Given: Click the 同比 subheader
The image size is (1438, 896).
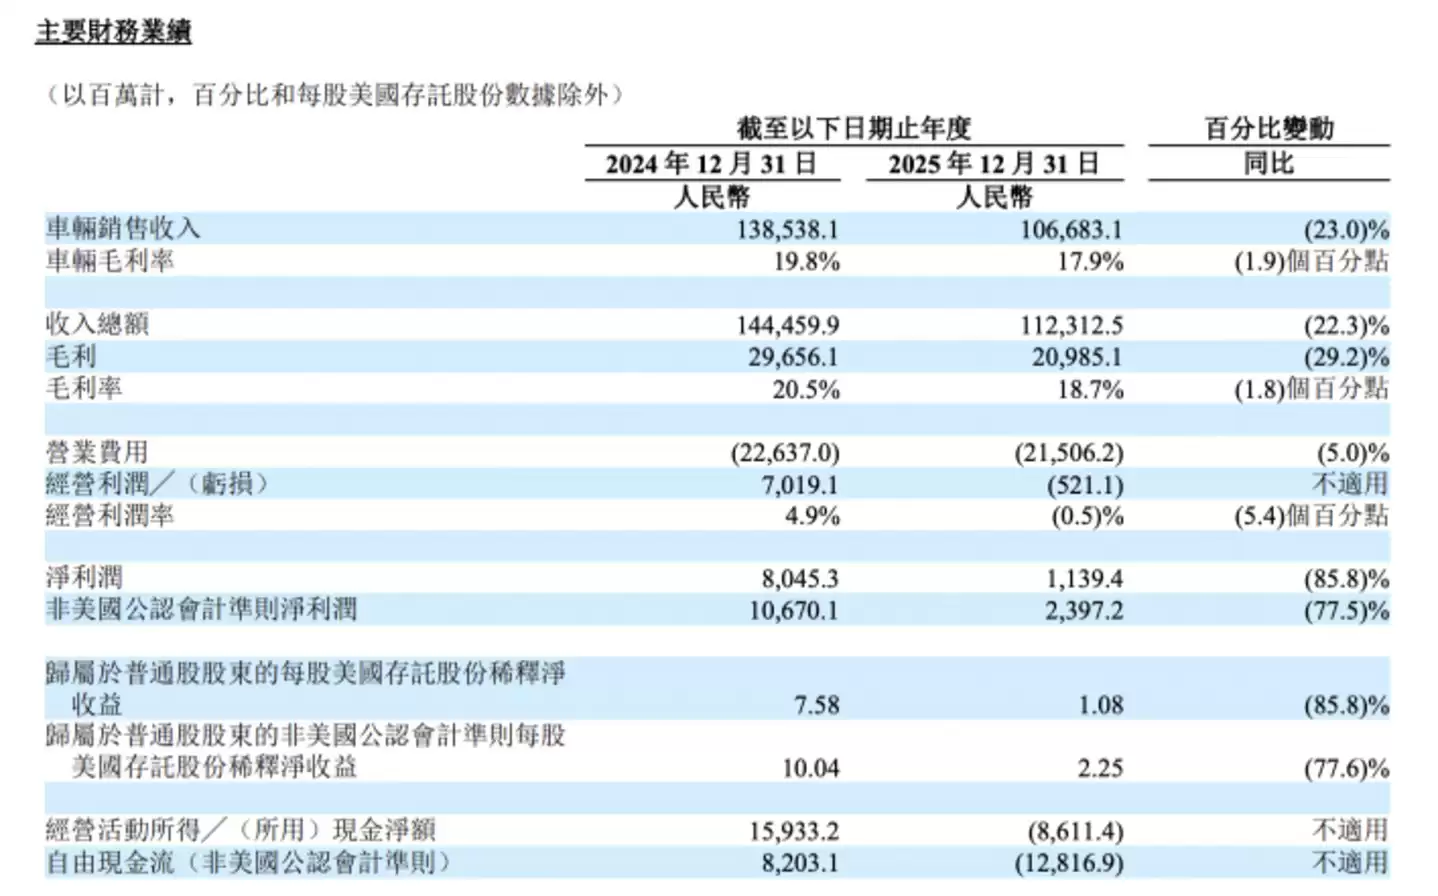Looking at the screenshot, I should coord(1268,163).
